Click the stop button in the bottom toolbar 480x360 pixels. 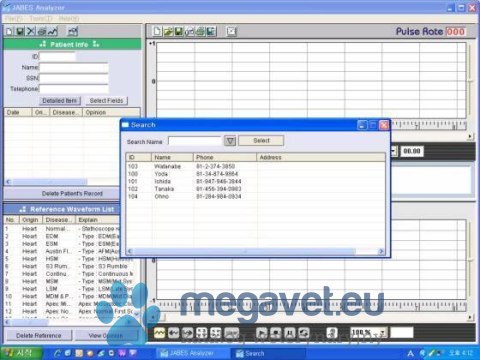pos(276,332)
